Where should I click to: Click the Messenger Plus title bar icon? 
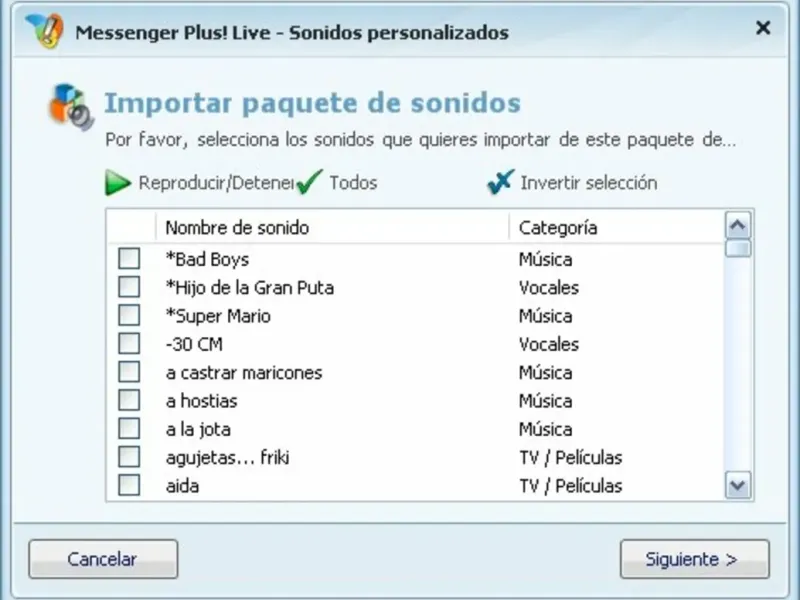pos(44,31)
